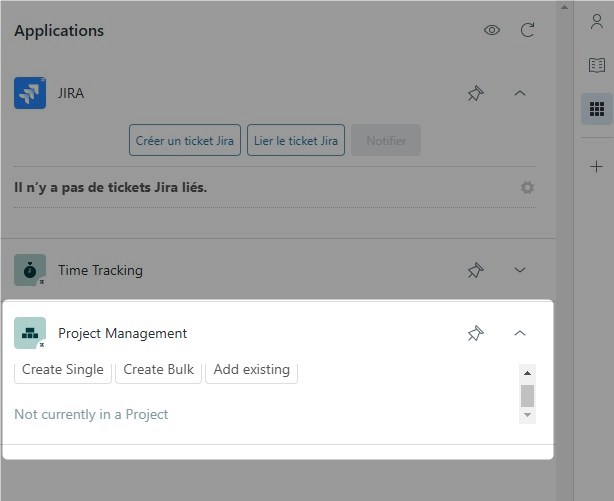Image resolution: width=614 pixels, height=501 pixels.
Task: Click Créer un ticket Jira button
Action: point(185,140)
